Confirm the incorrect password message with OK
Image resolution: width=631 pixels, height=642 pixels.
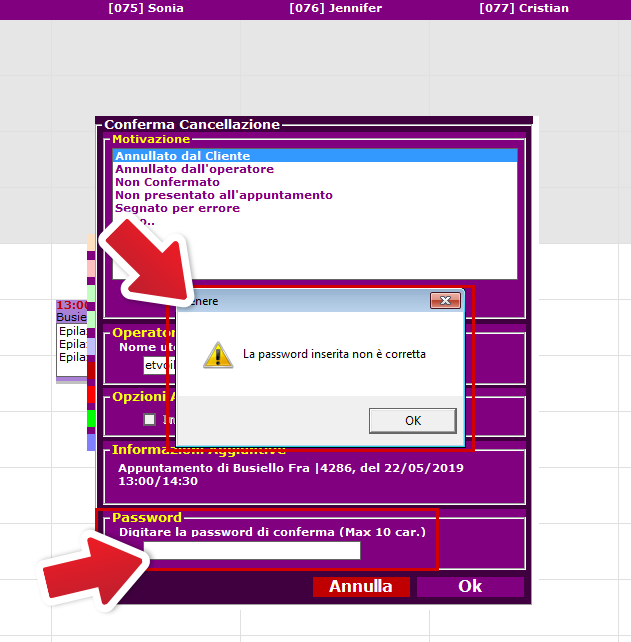pyautogui.click(x=413, y=420)
